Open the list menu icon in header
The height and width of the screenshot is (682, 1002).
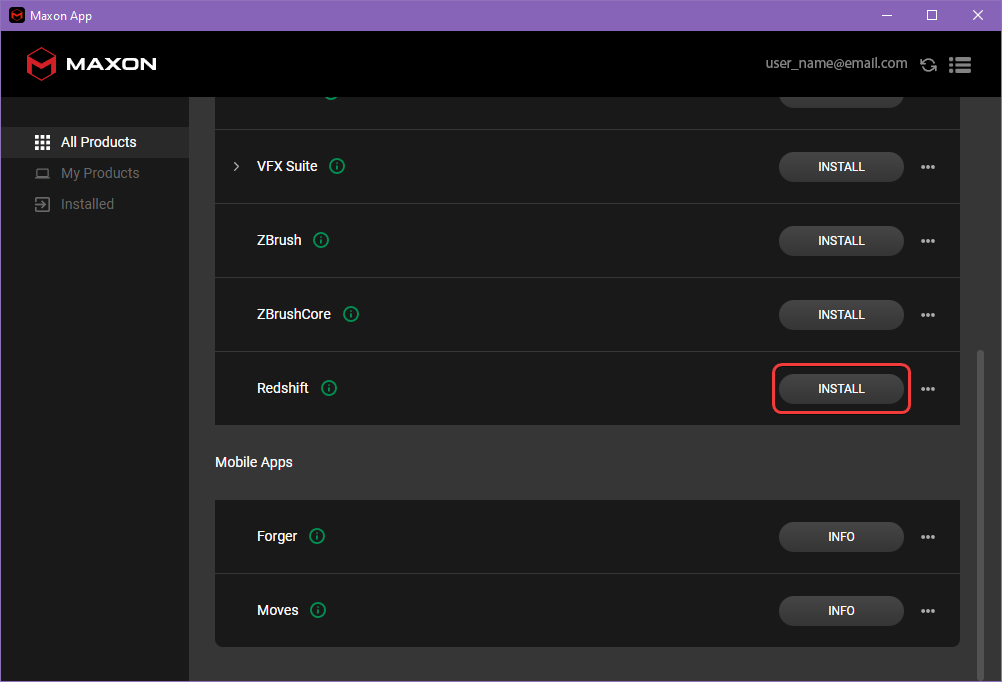(x=960, y=64)
